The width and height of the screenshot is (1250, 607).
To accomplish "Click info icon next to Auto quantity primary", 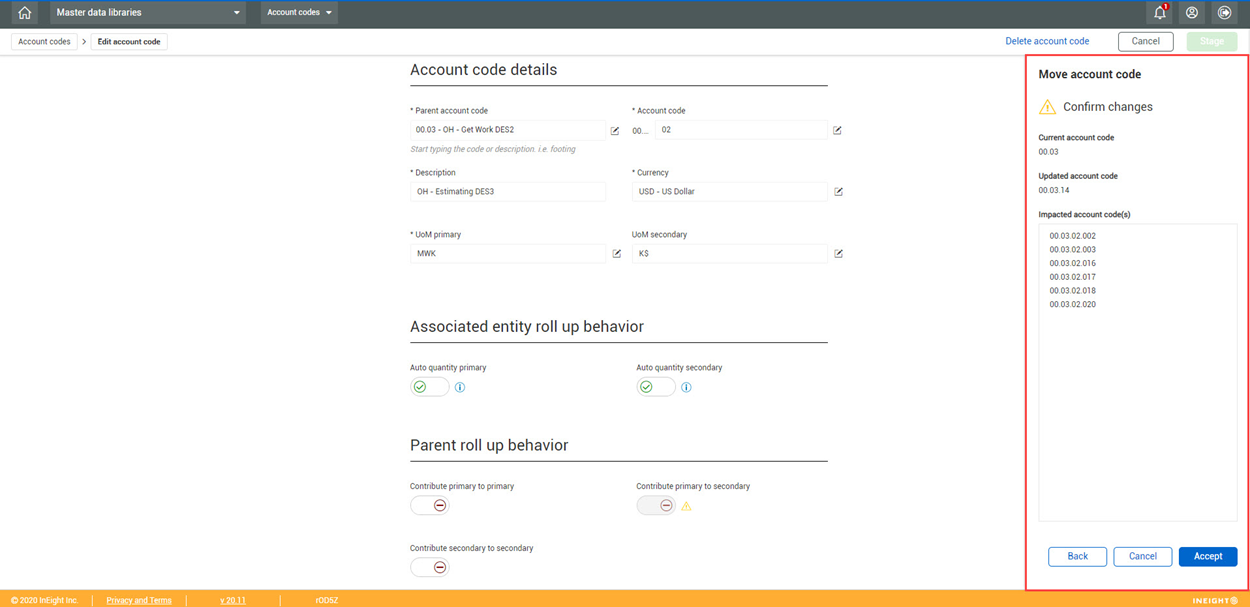I will tap(460, 388).
